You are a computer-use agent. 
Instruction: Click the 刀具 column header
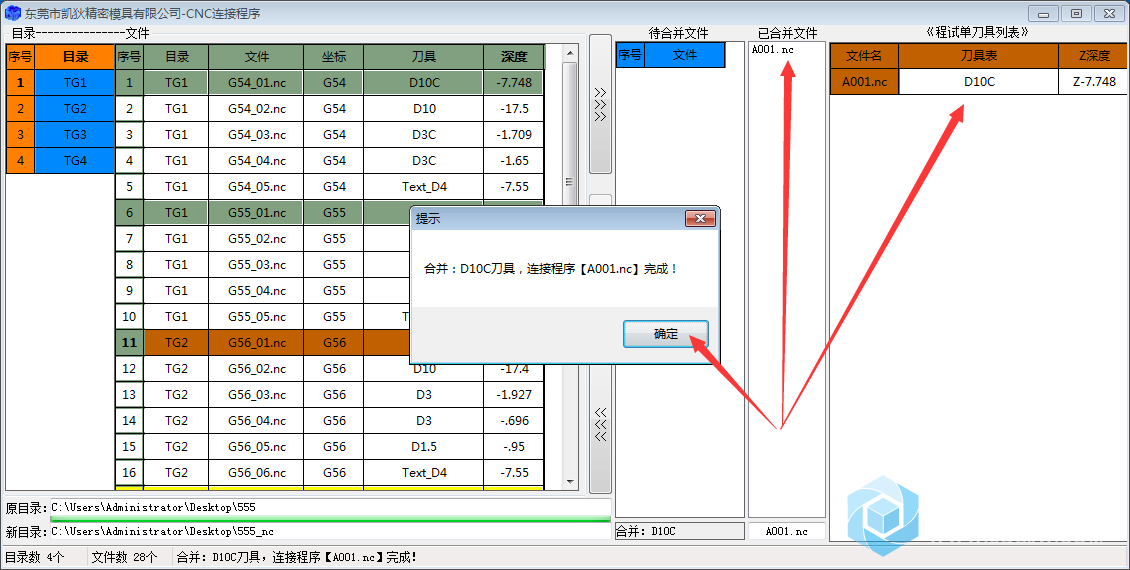pos(424,56)
